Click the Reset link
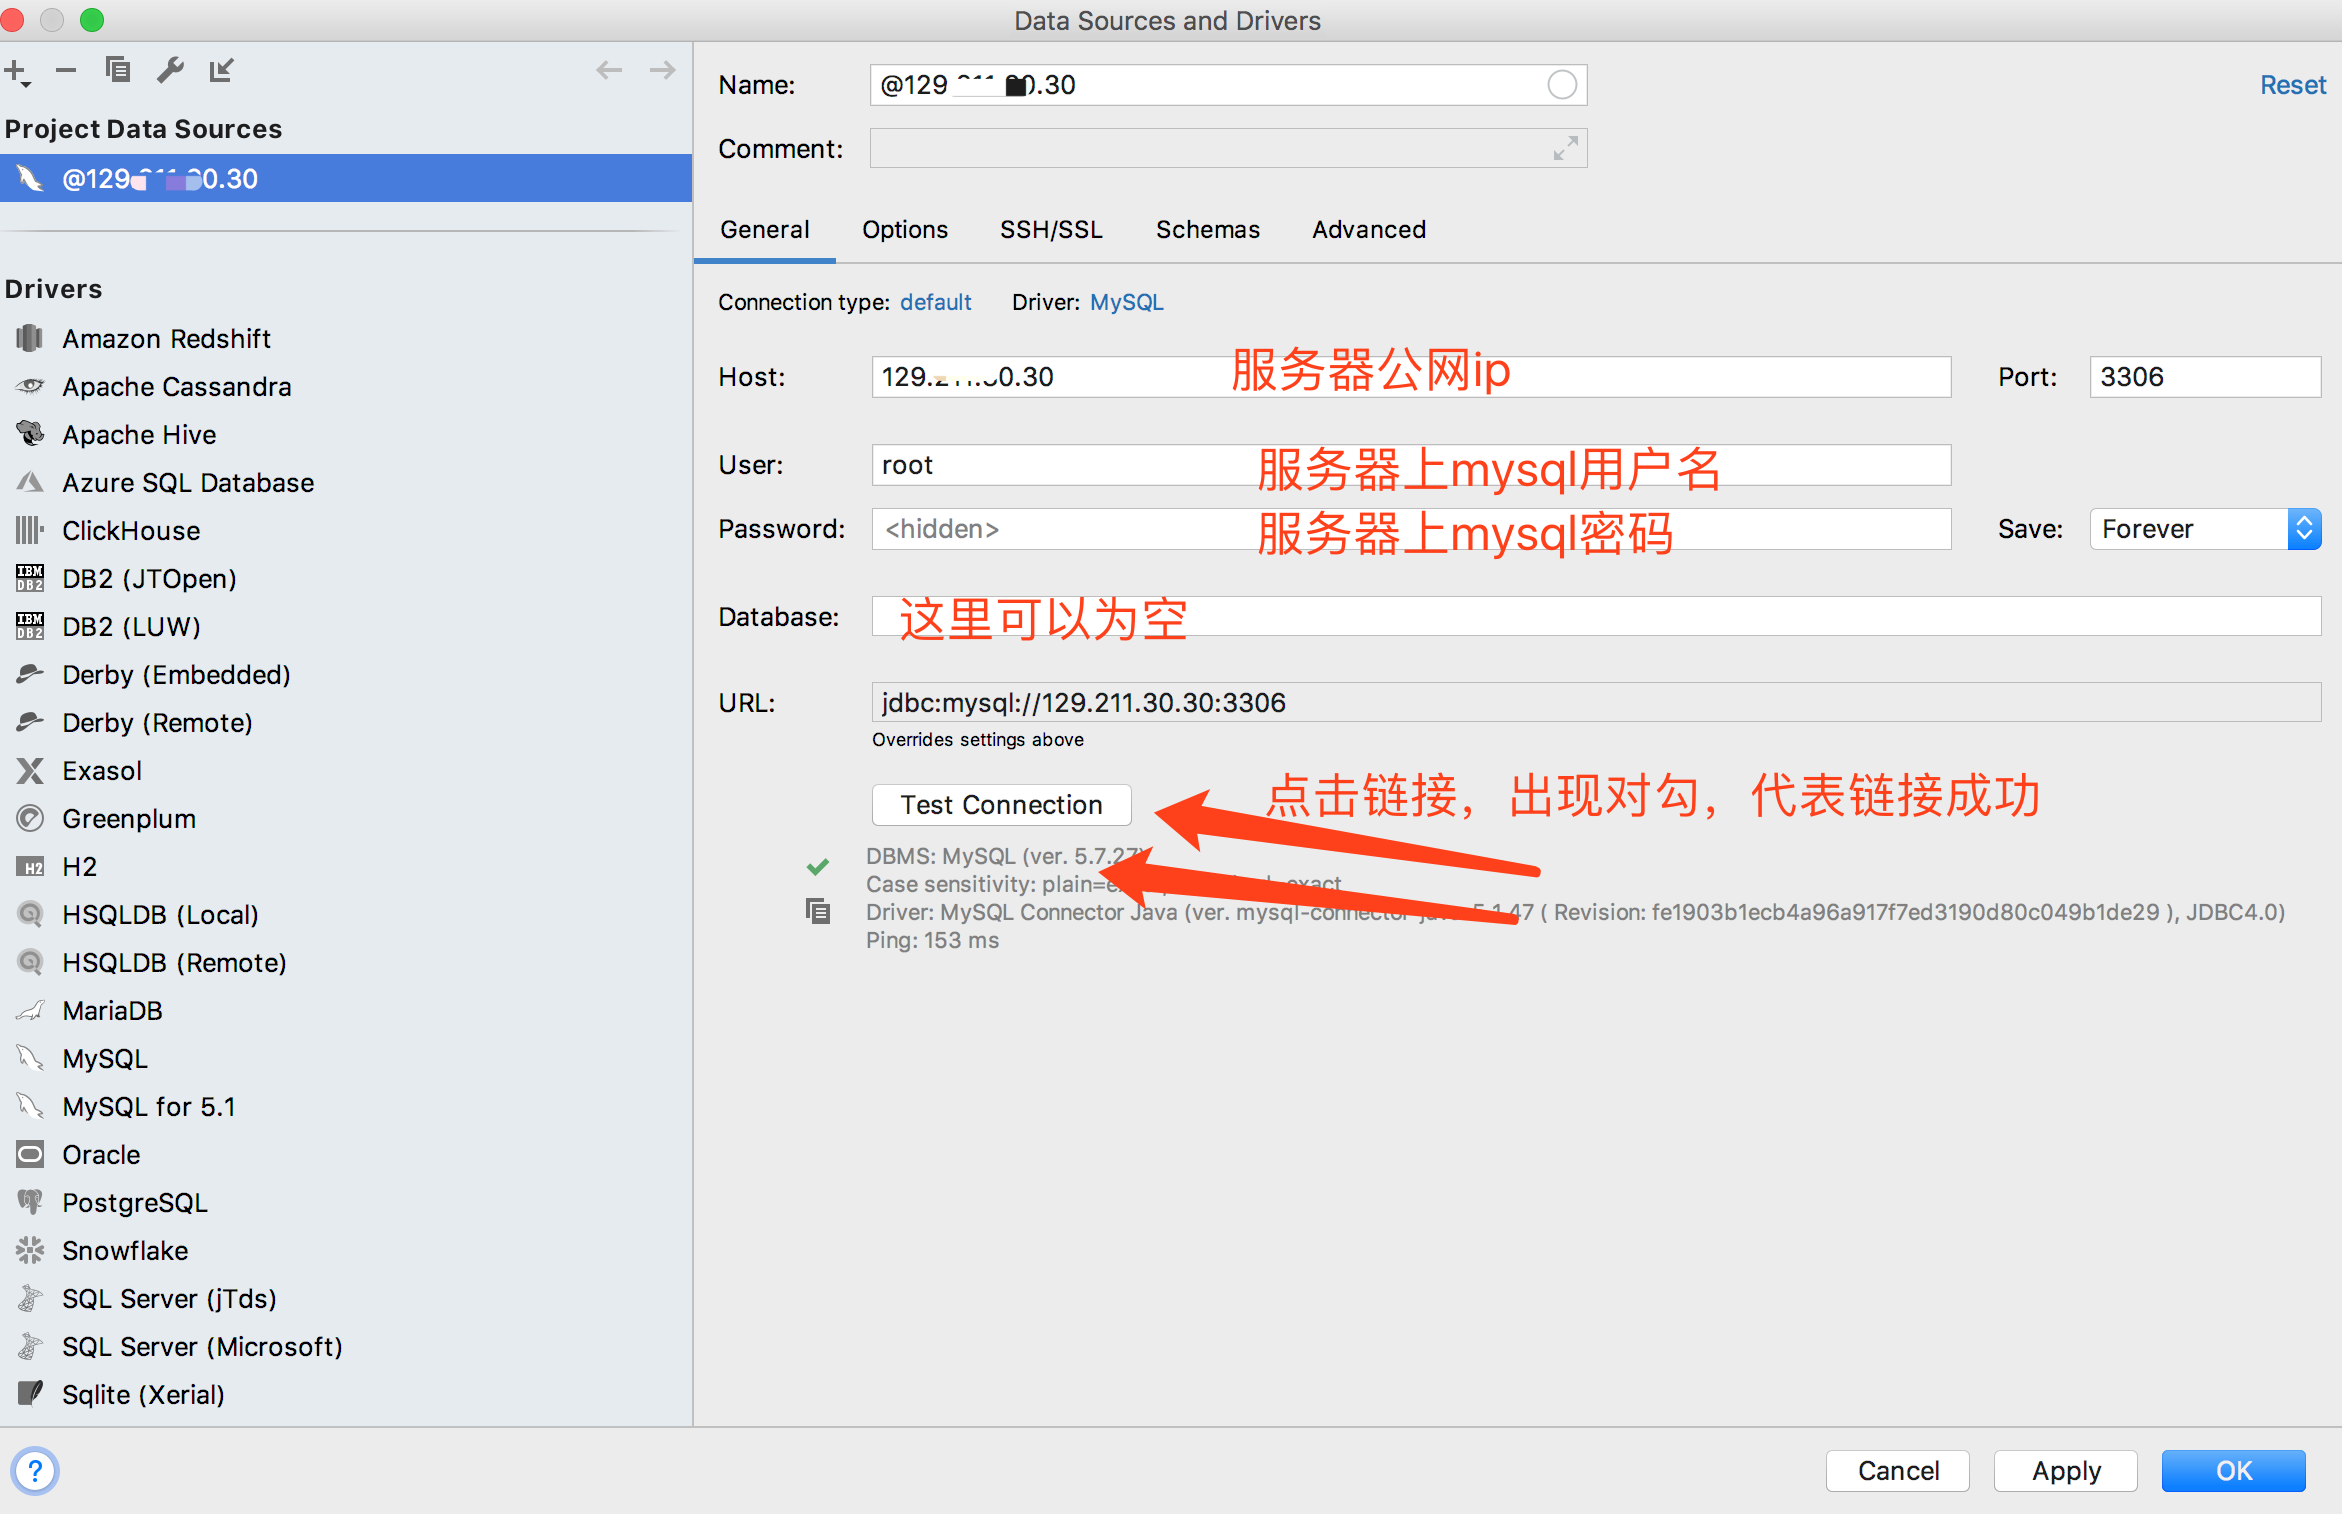The width and height of the screenshot is (2342, 1514). coord(2292,85)
